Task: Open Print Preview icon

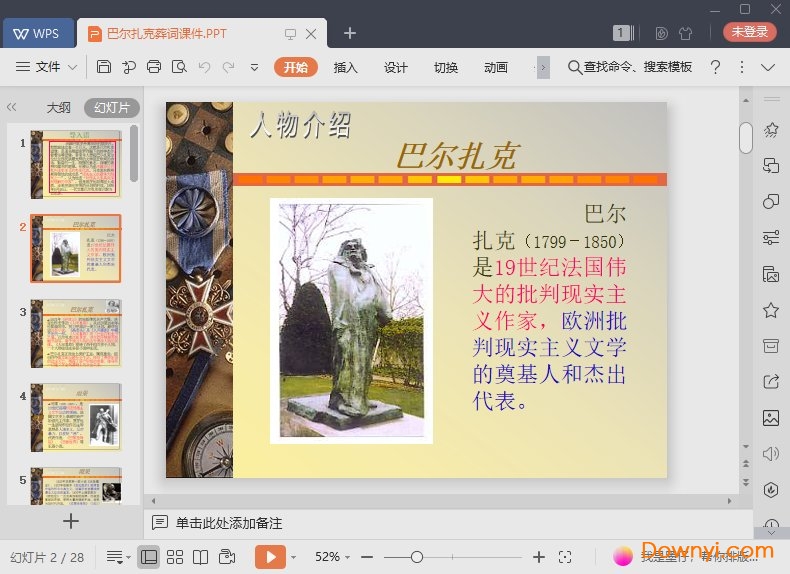Action: 179,67
